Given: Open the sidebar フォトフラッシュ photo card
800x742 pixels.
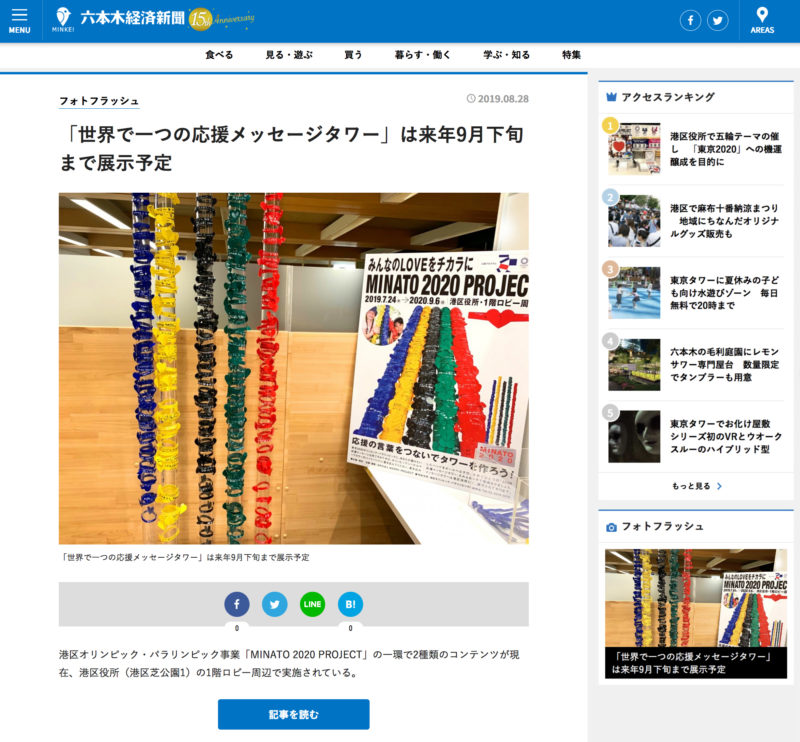Looking at the screenshot, I should (696, 614).
